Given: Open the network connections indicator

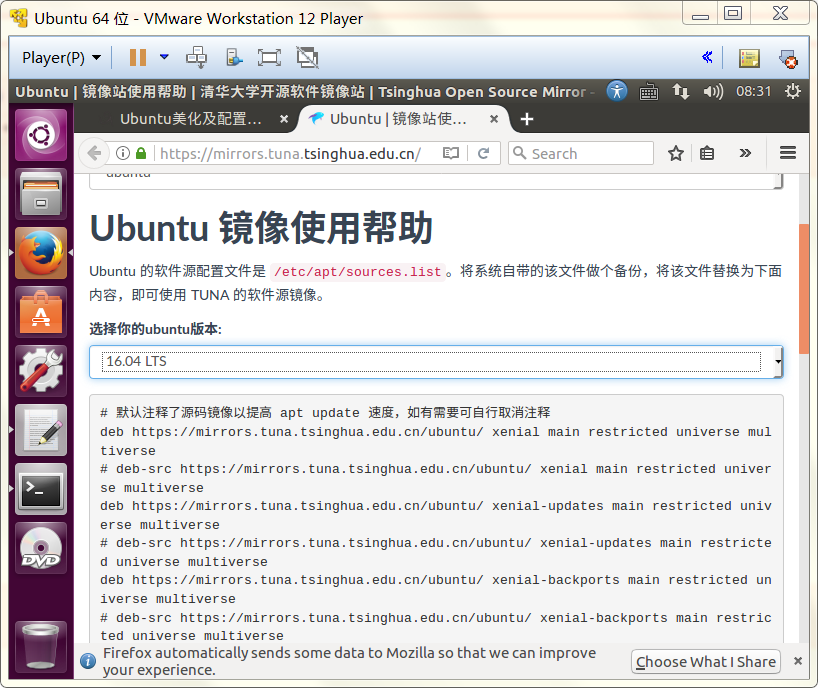Looking at the screenshot, I should point(680,91).
